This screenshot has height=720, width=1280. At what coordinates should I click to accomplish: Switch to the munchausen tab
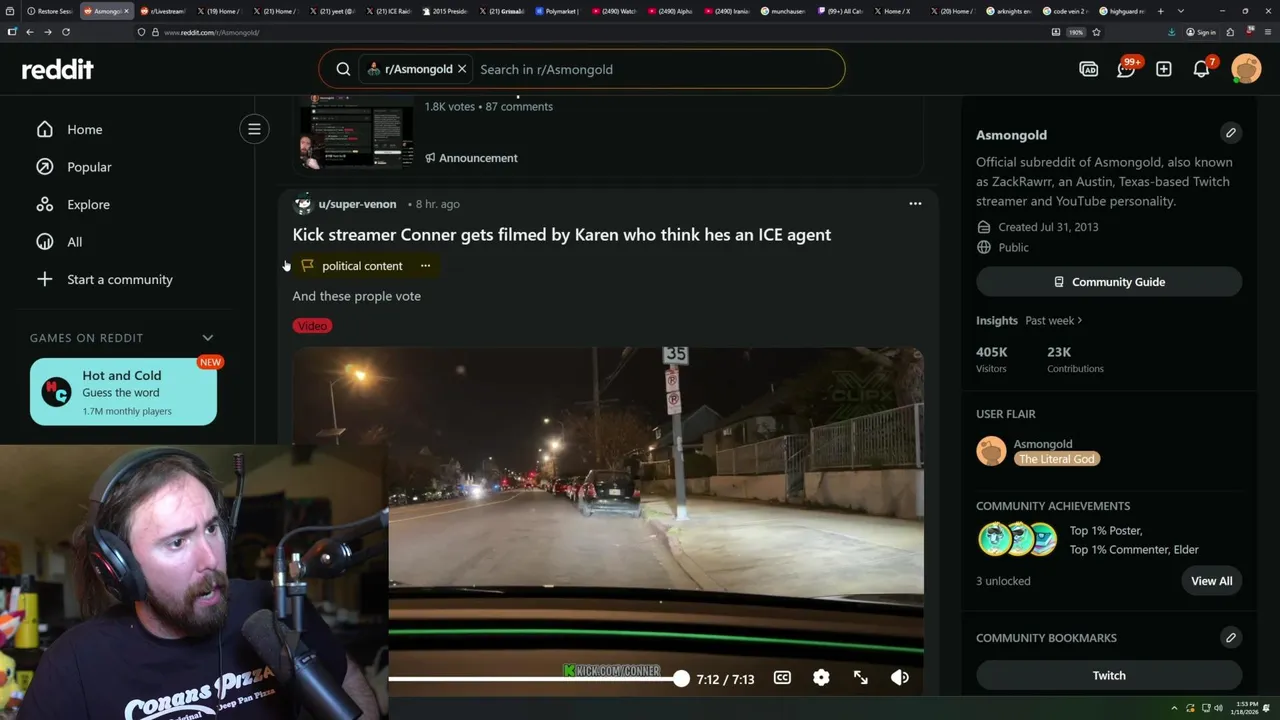coord(783,11)
